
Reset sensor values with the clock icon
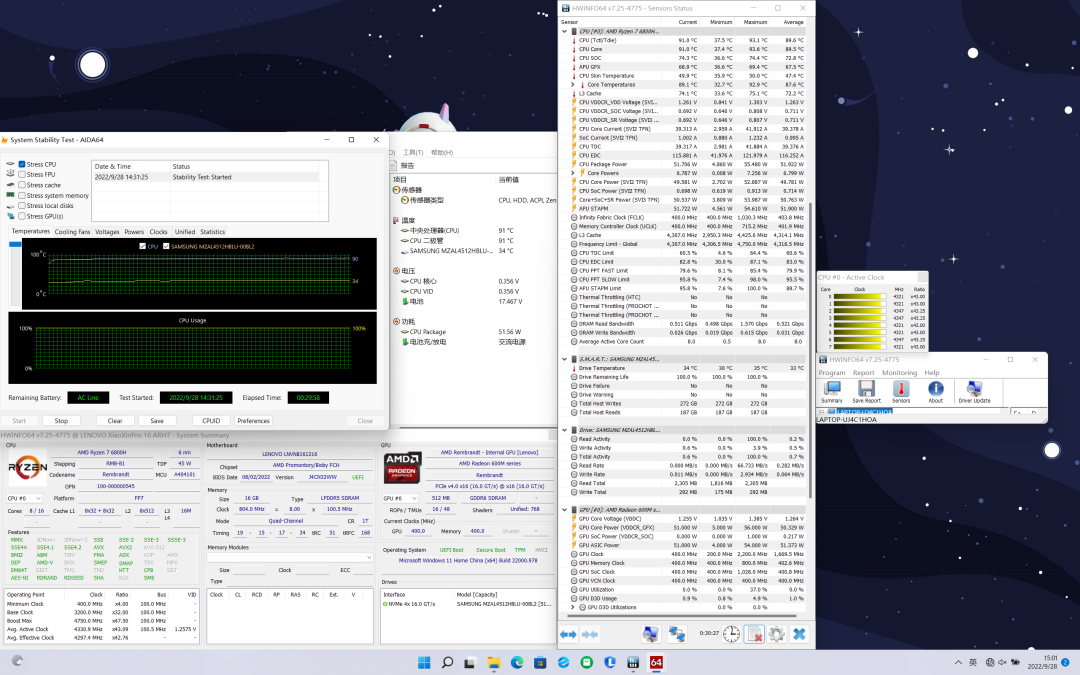(x=732, y=634)
